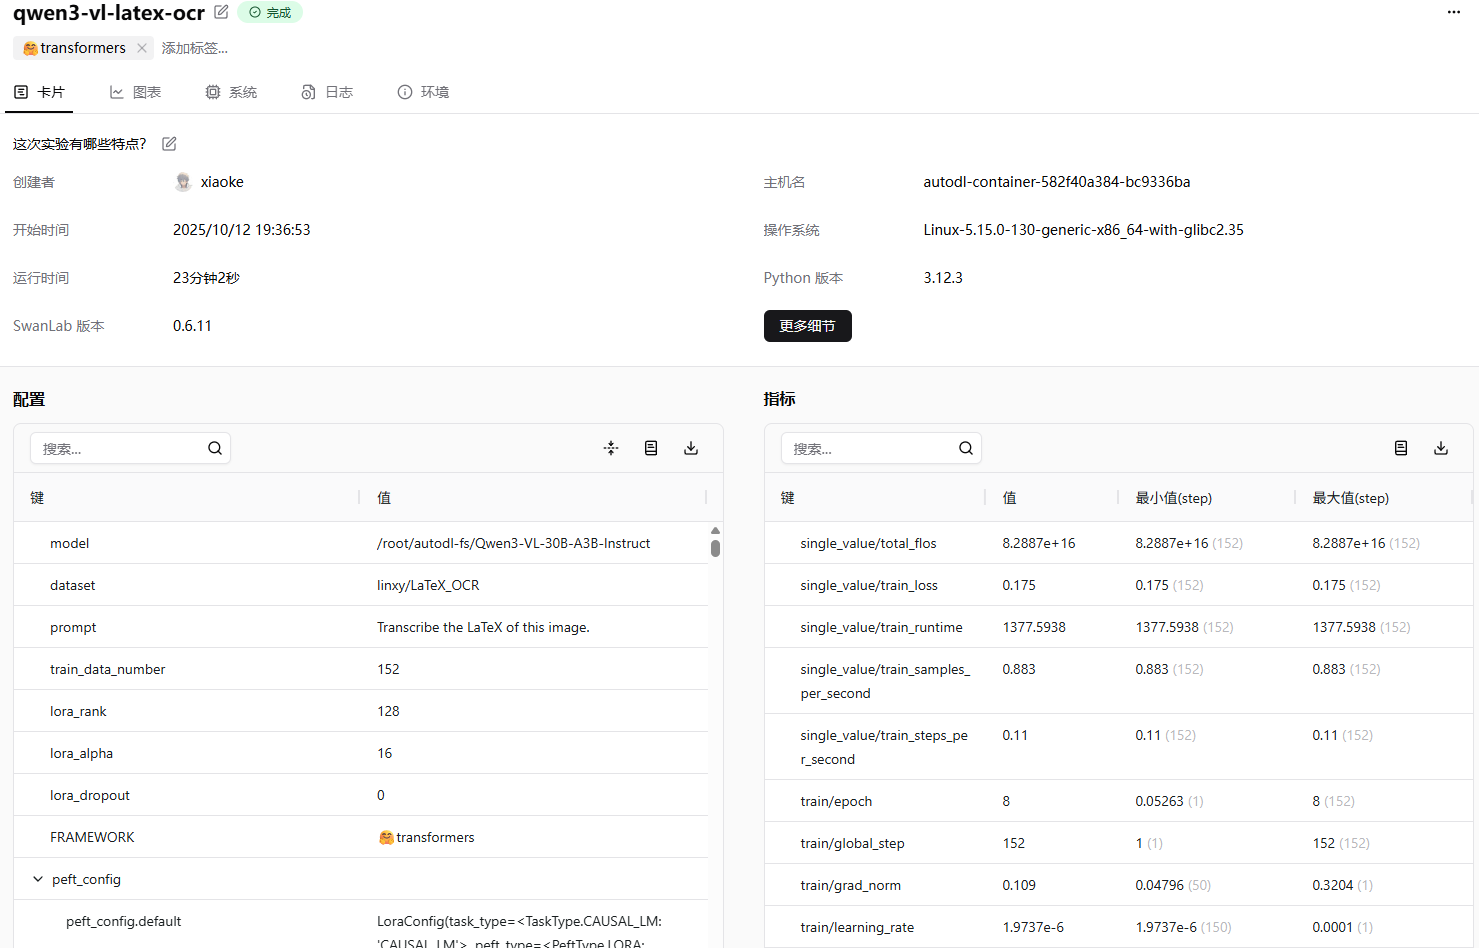
Task: Download the metrics table
Action: tap(1441, 448)
